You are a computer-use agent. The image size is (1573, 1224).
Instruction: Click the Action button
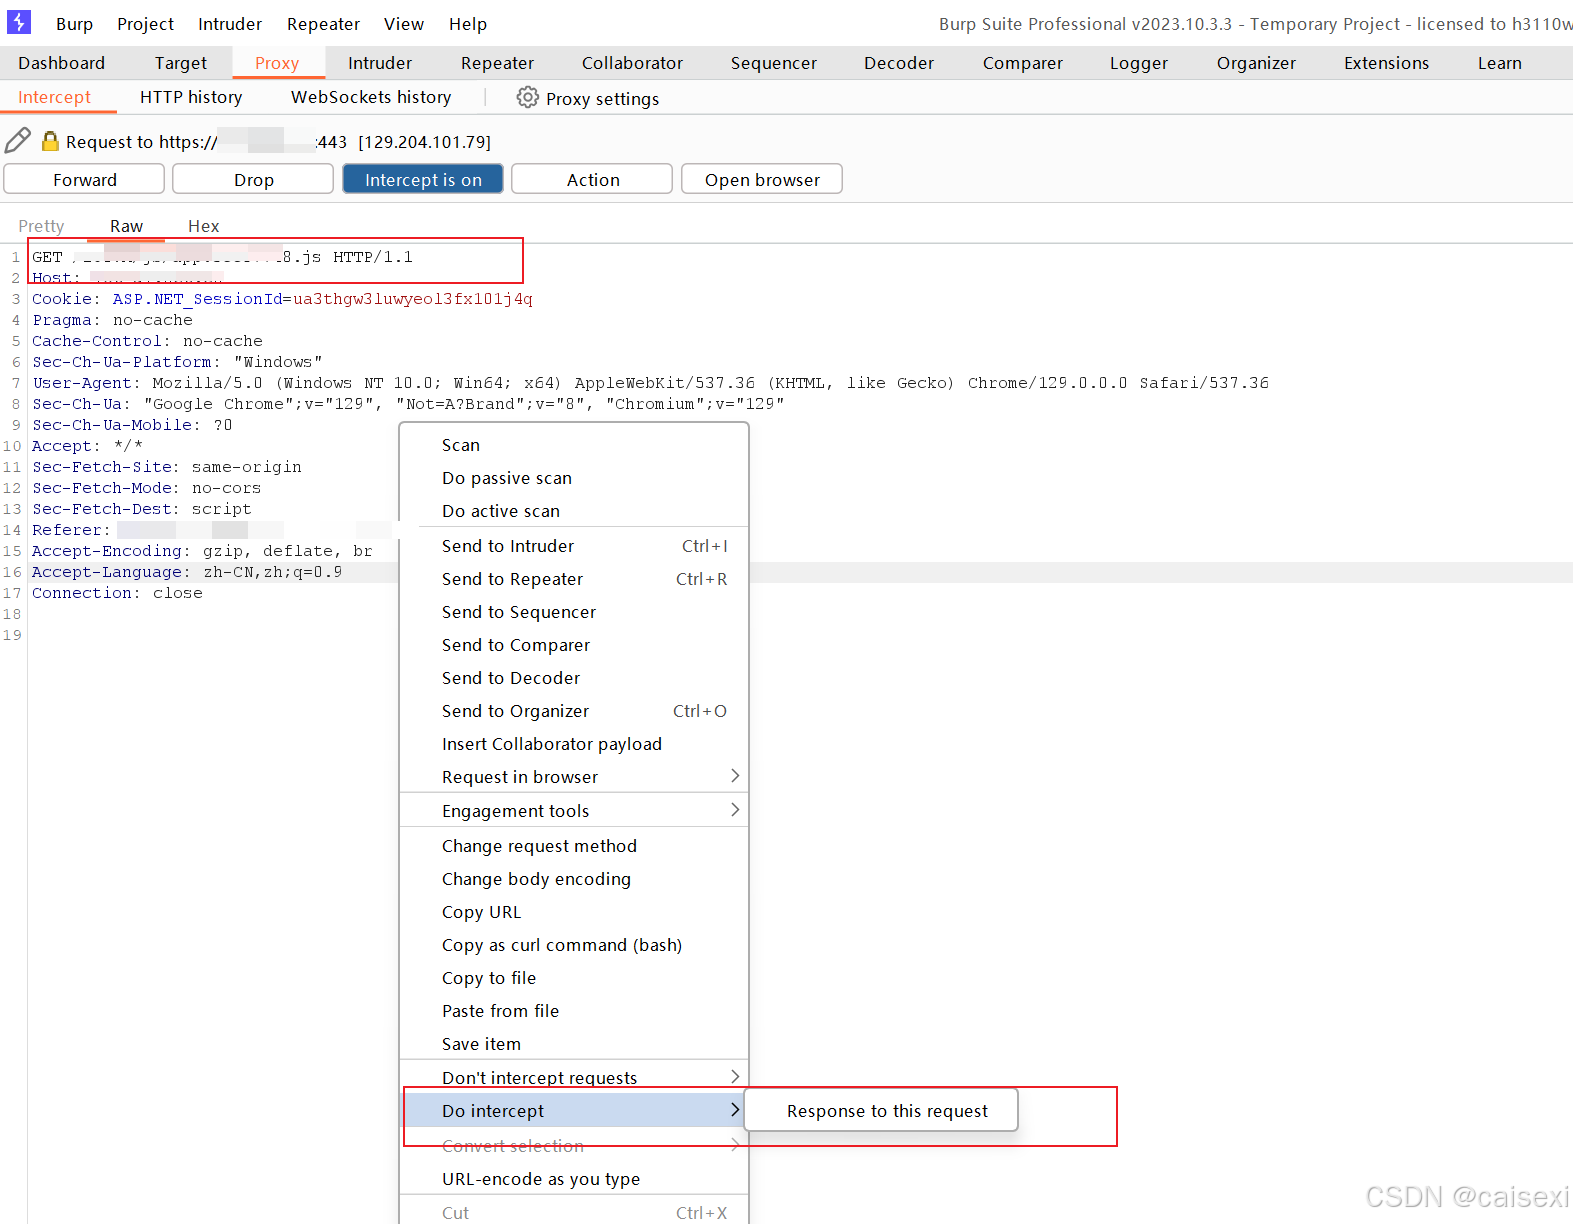592,179
